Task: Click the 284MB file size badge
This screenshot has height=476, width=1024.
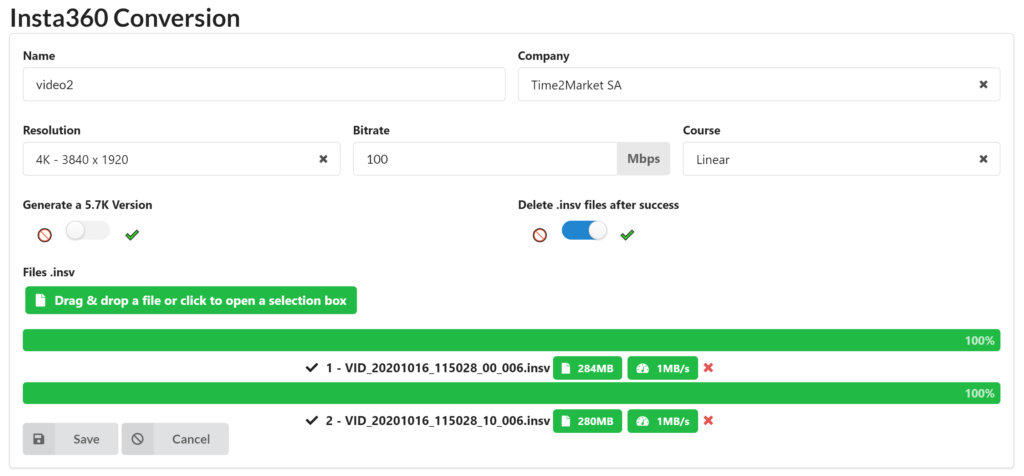Action: pos(587,368)
